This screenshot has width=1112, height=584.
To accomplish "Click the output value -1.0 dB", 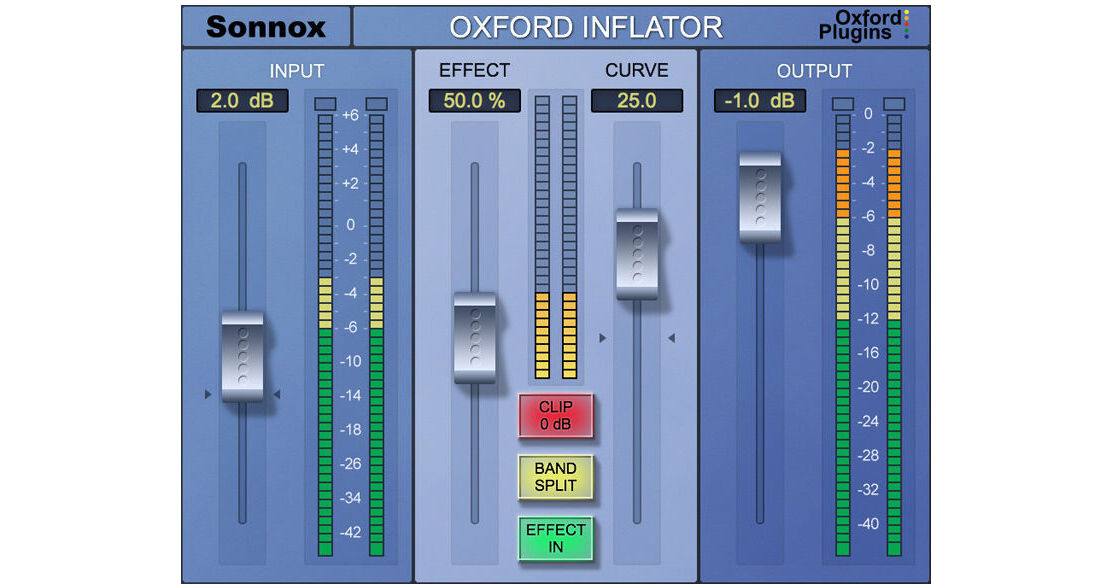I will 760,101.
